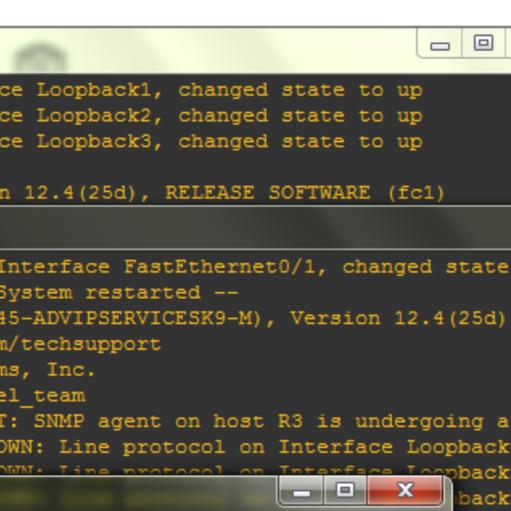Minimize the bottom floating window

301,490
